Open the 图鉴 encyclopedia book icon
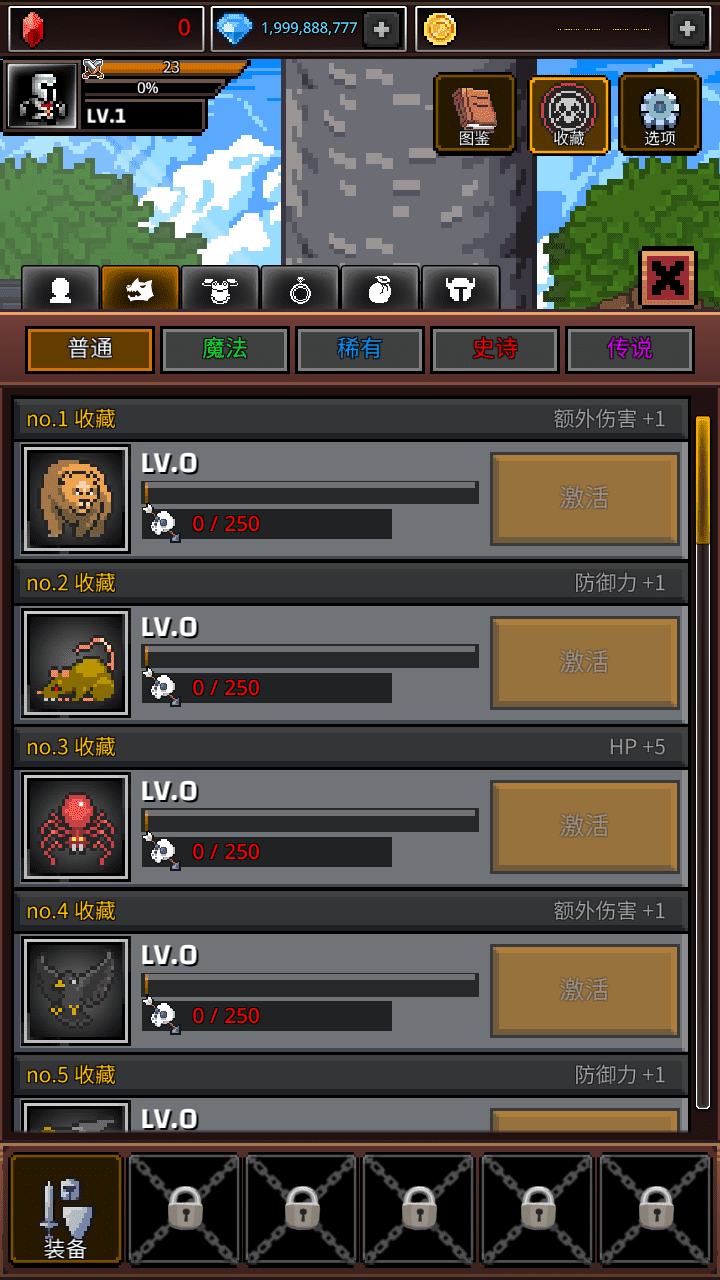Screen dimensions: 720x1280 (x=475, y=114)
